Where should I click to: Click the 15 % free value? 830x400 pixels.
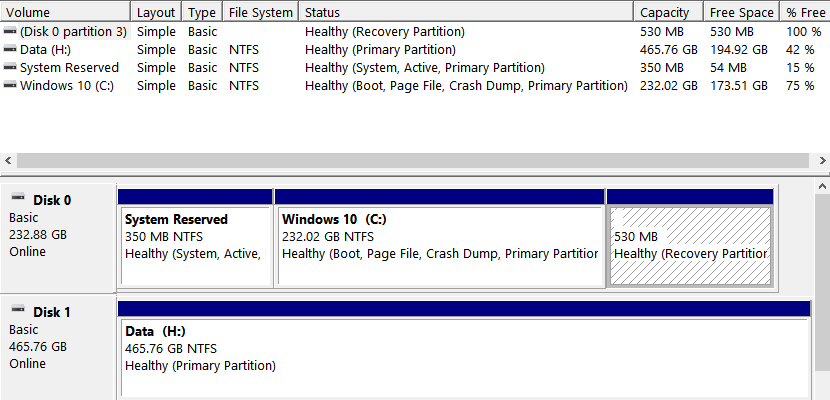[800, 68]
